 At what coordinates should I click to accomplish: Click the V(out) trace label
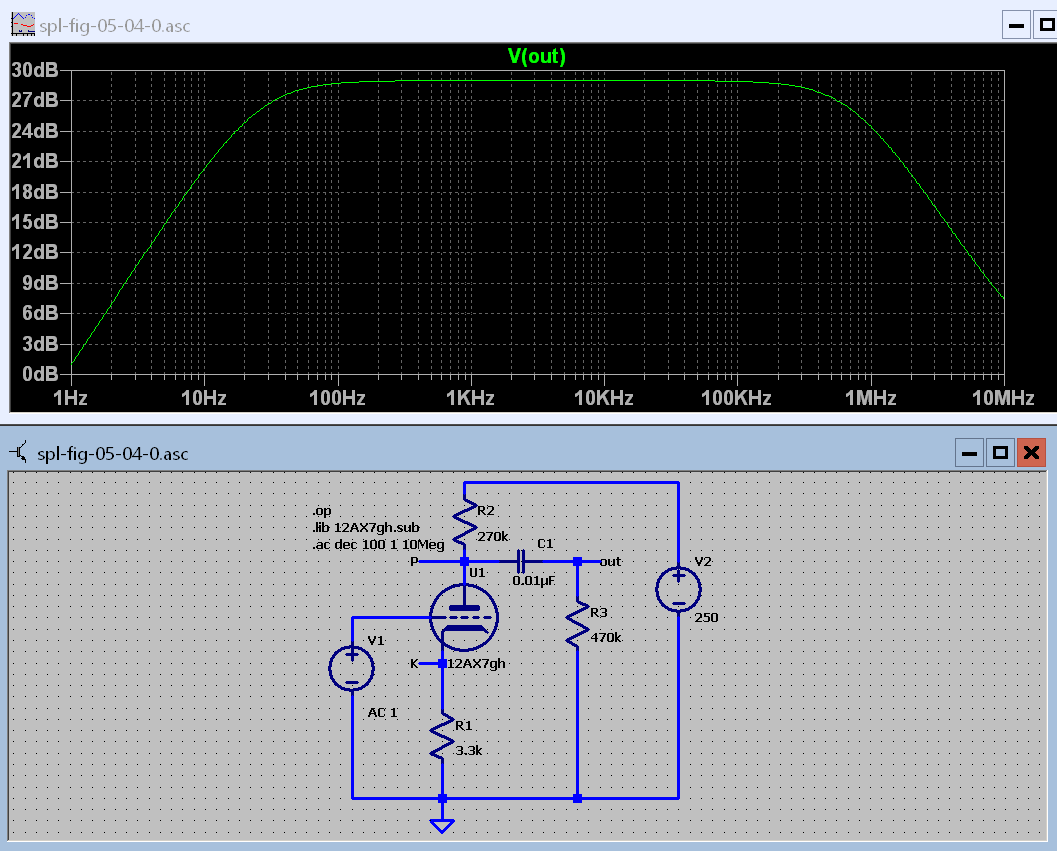tap(537, 57)
